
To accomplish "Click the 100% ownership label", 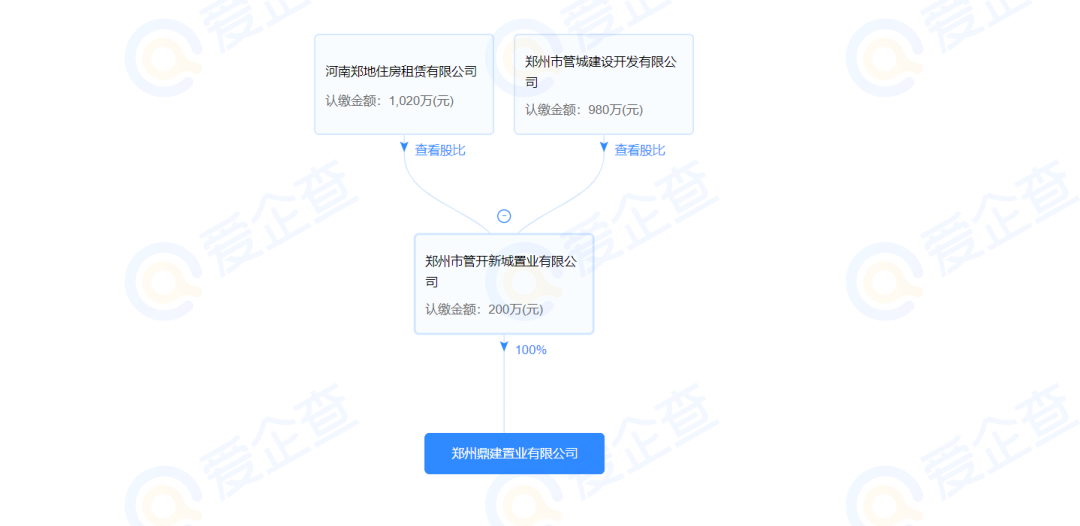I will coord(531,350).
